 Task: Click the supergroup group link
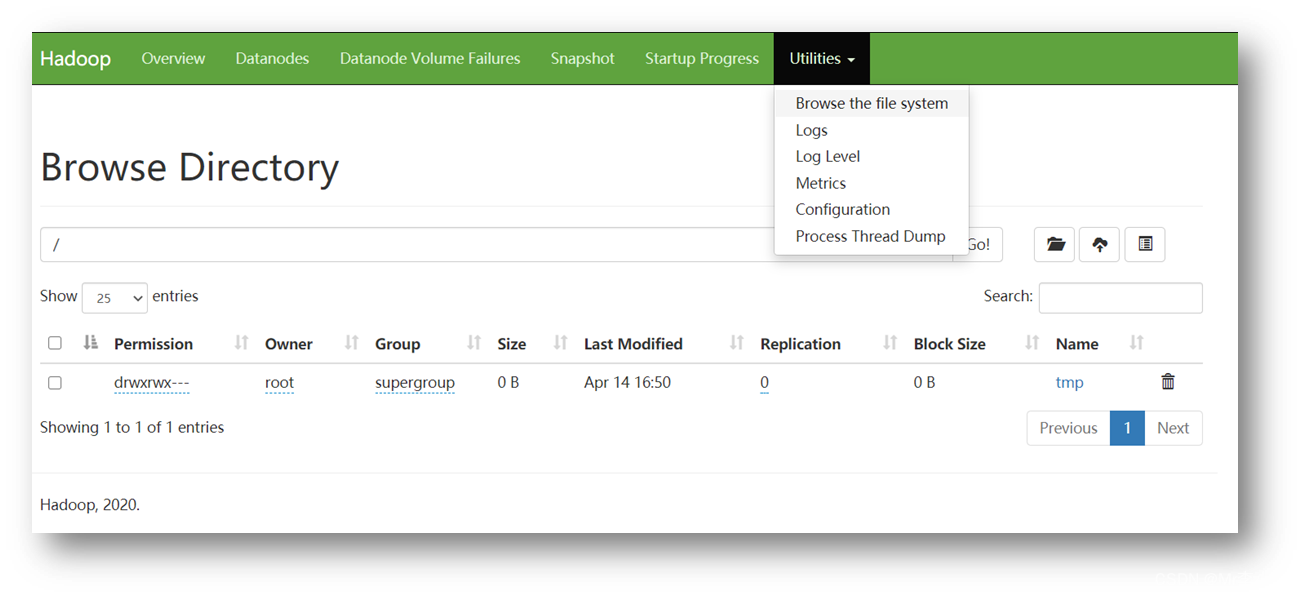[x=415, y=383]
